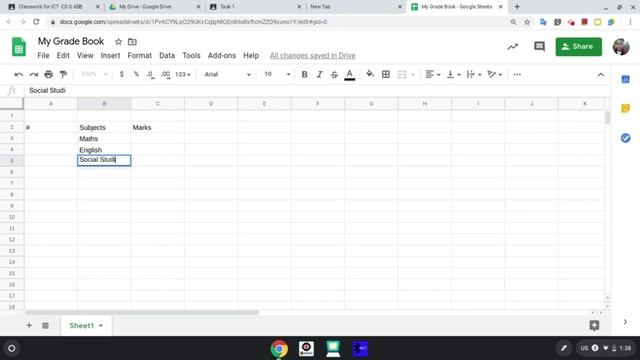Open the Insert menu

point(110,56)
